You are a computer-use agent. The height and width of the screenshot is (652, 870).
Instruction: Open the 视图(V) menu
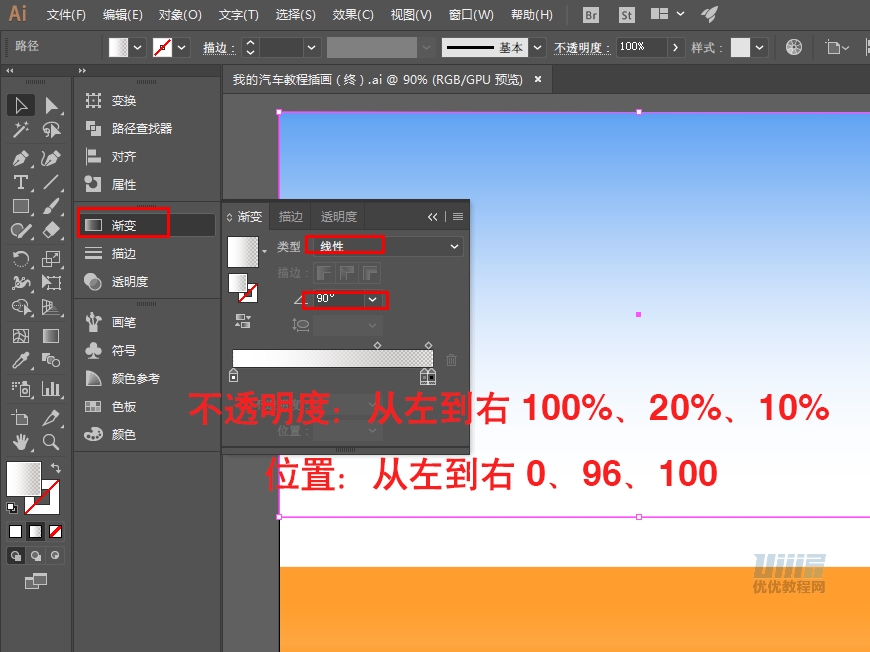411,15
